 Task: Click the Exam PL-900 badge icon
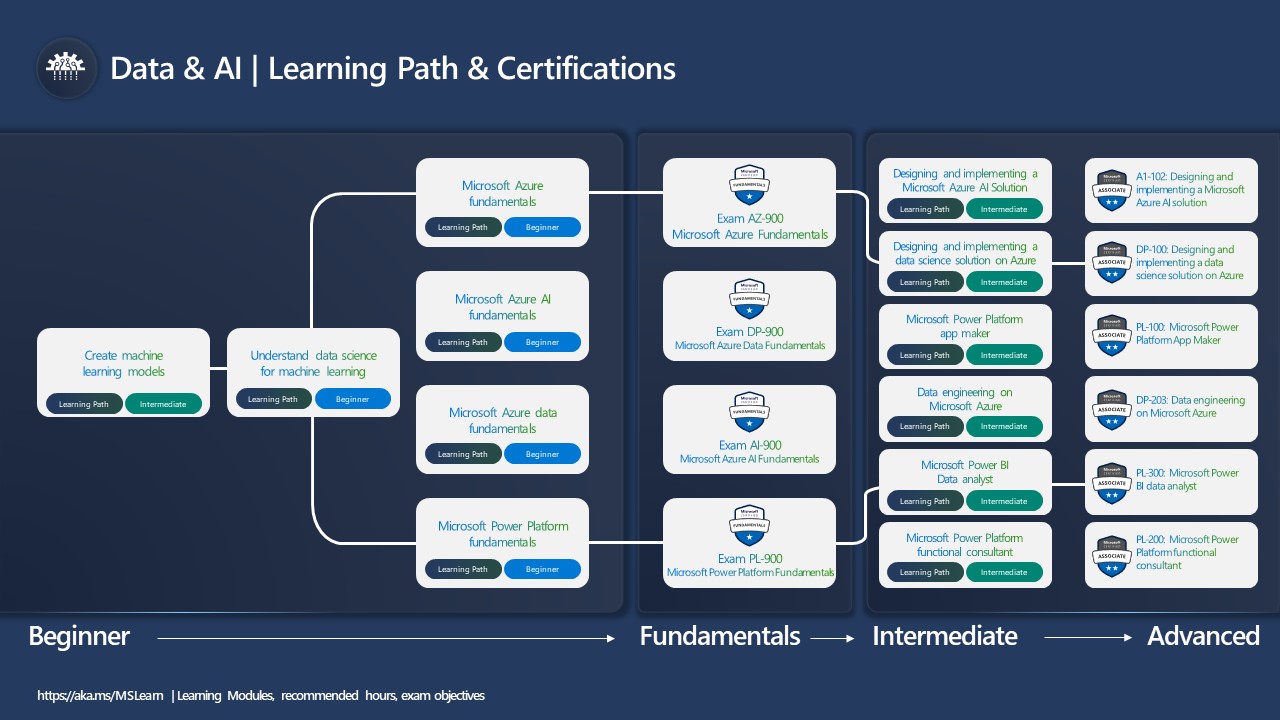point(748,524)
